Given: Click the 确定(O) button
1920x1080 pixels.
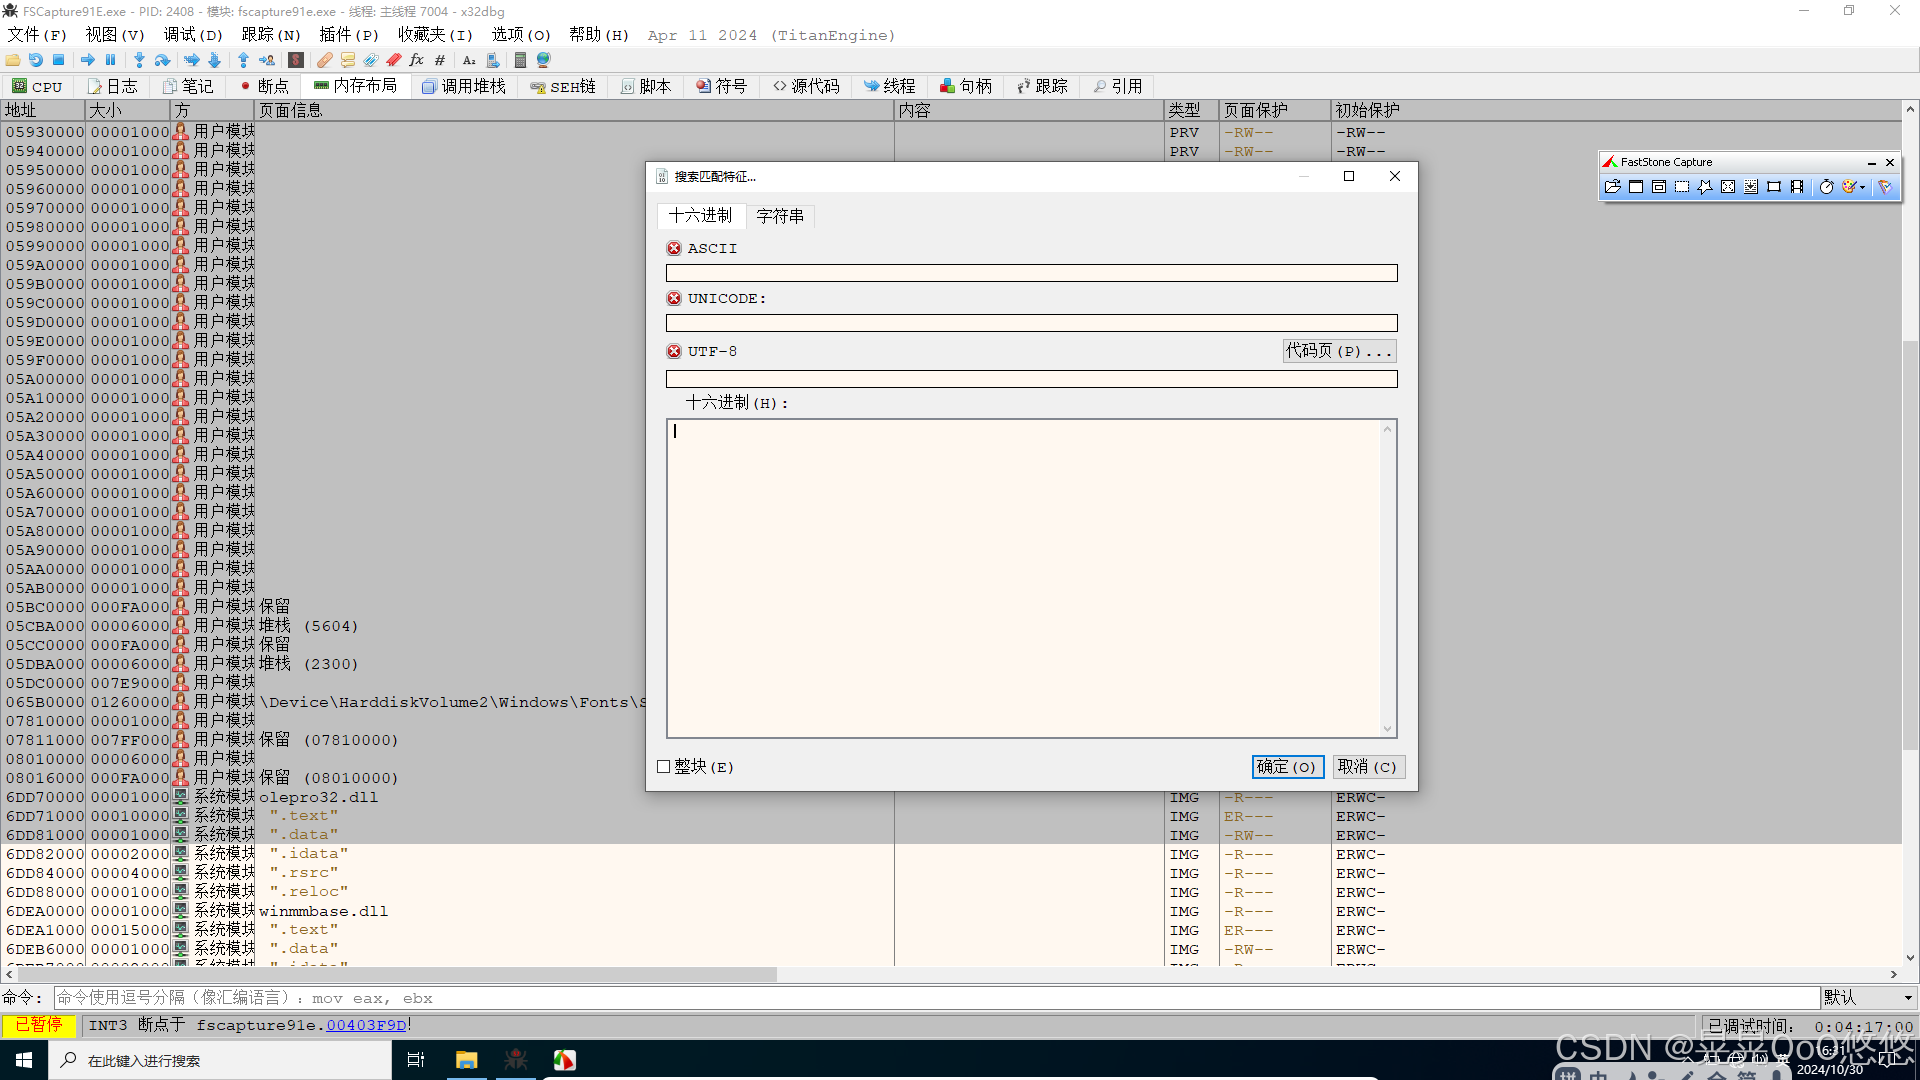Looking at the screenshot, I should [x=1287, y=767].
